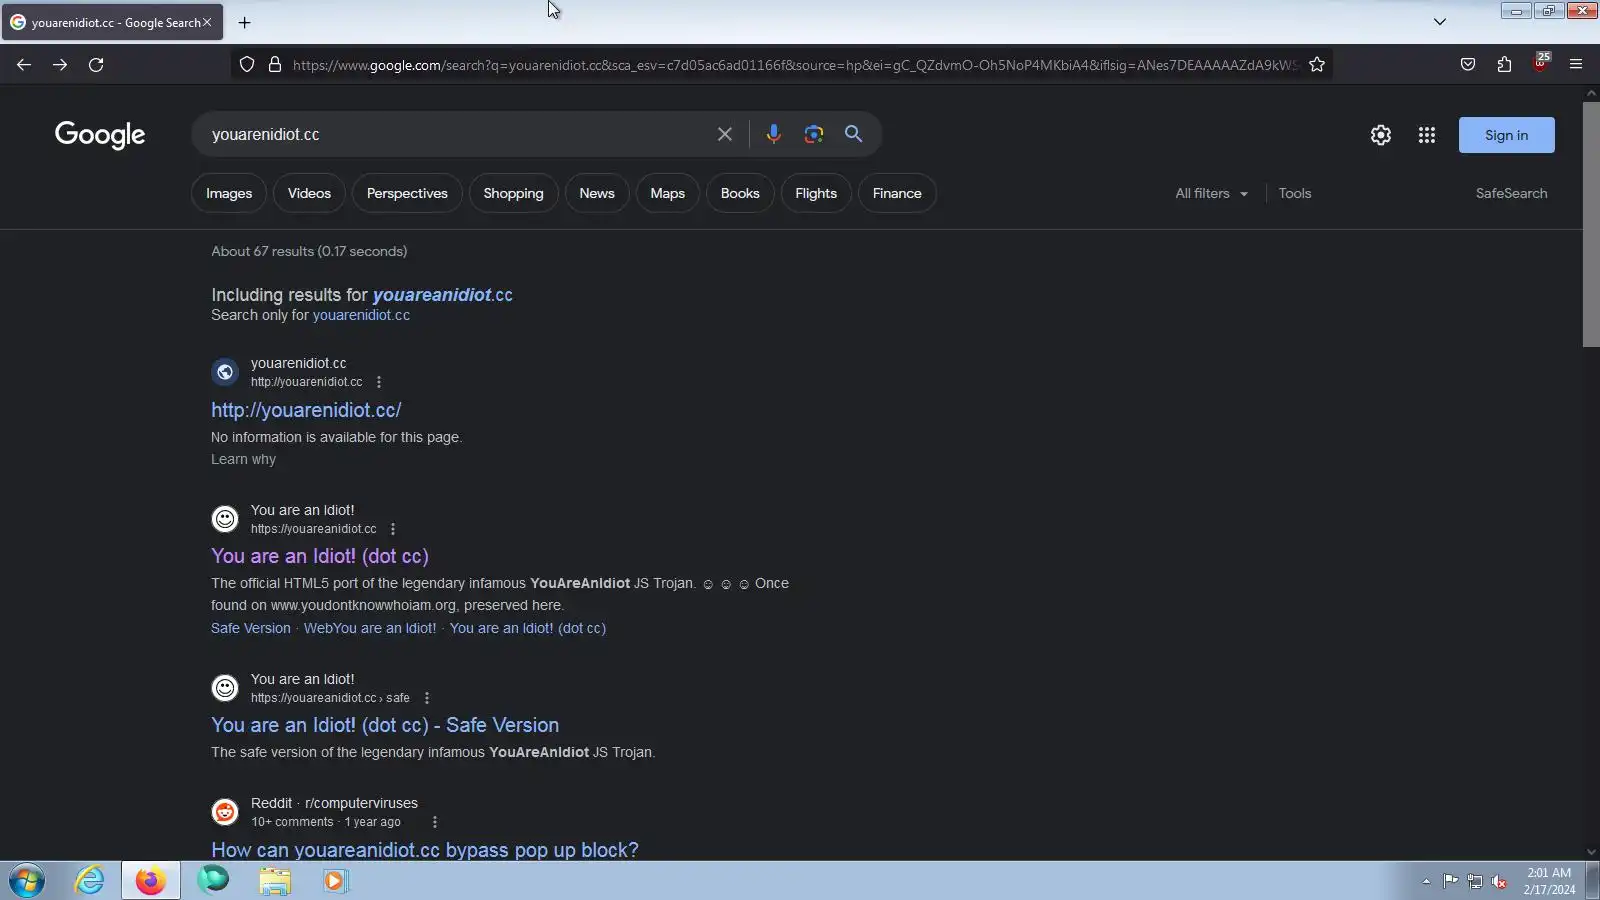Switch to Firefox in the taskbar

151,881
